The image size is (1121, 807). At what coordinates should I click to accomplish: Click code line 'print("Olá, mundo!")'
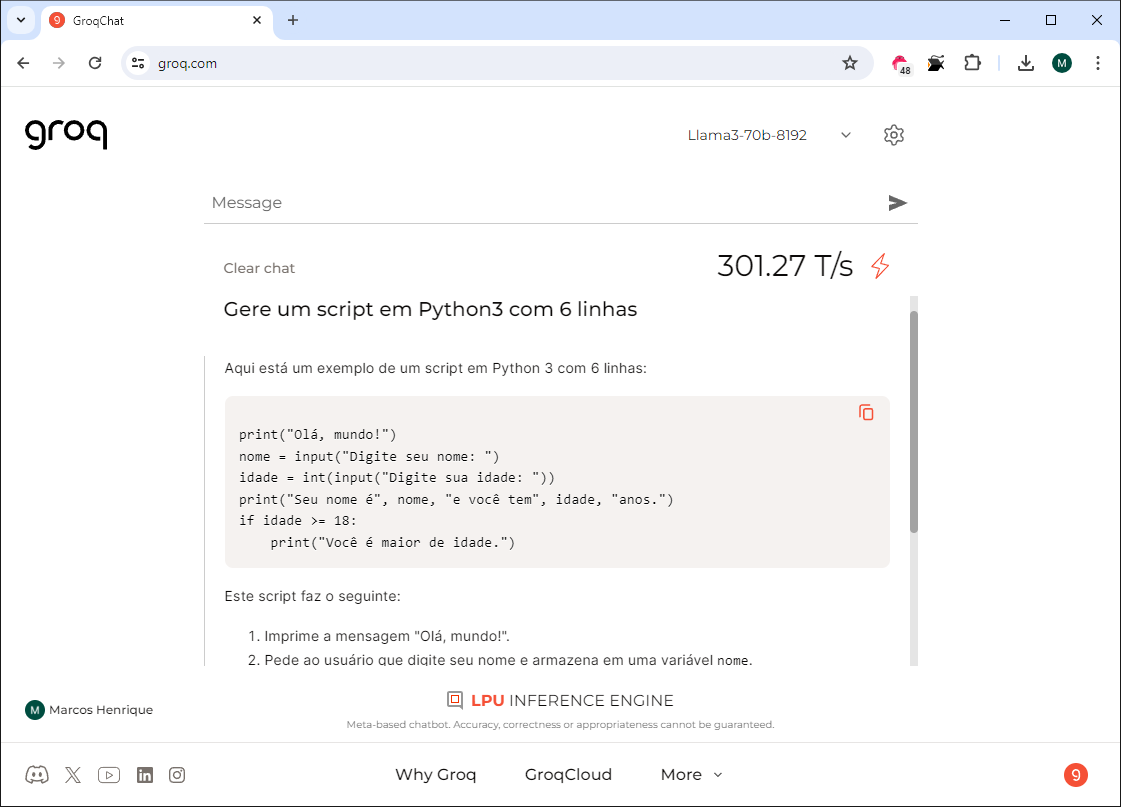pyautogui.click(x=317, y=435)
